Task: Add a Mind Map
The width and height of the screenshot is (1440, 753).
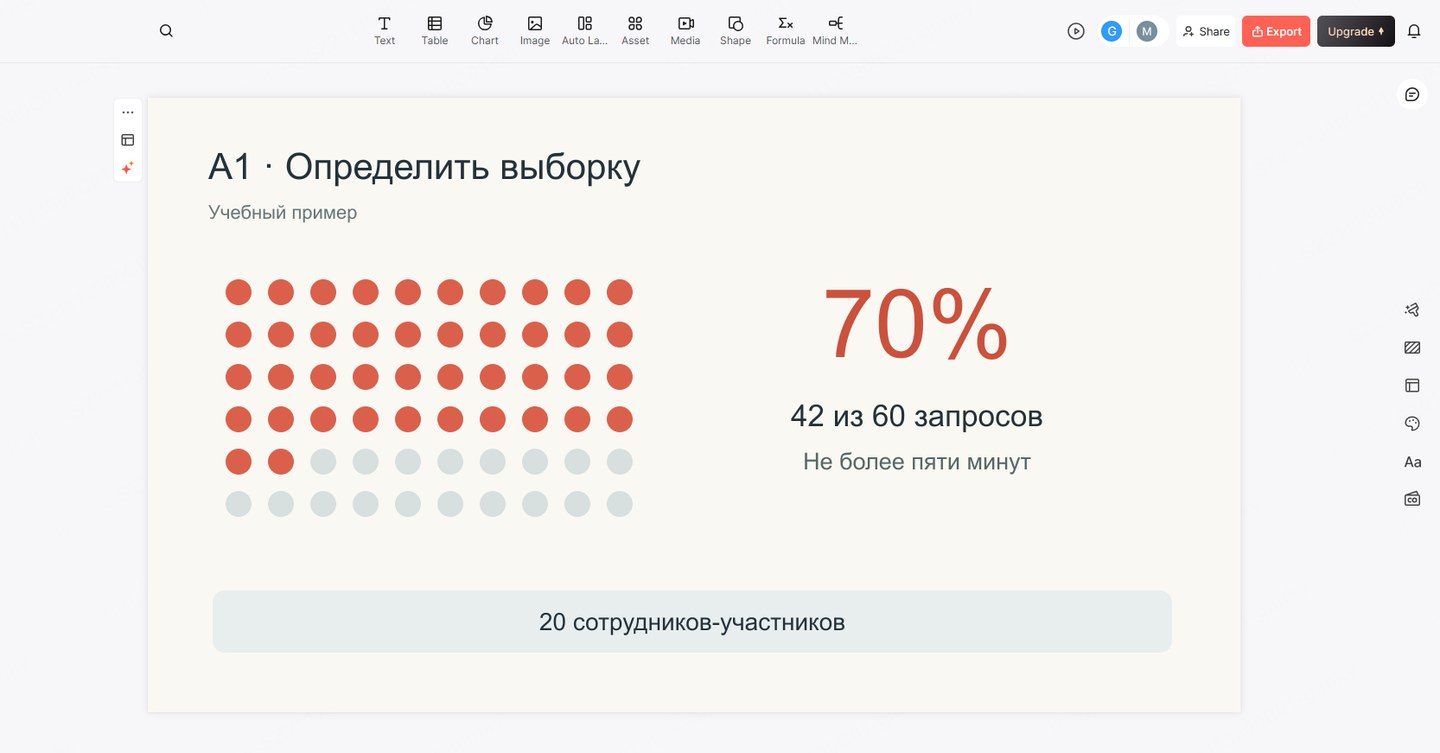Action: [835, 31]
